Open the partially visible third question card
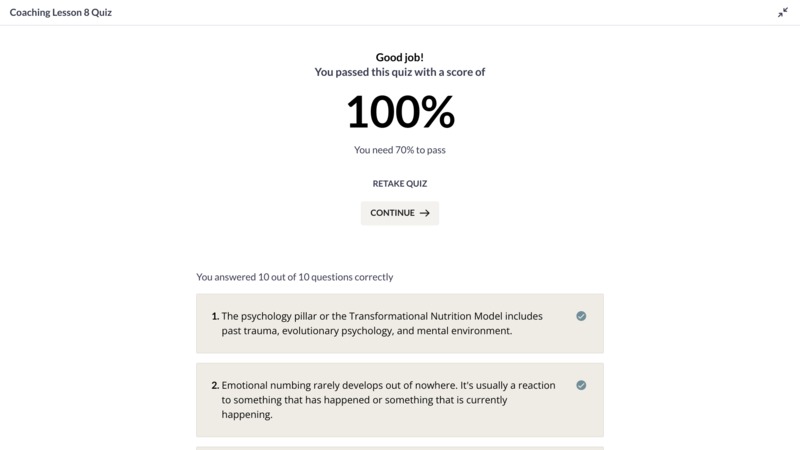The height and width of the screenshot is (450, 800). click(399, 448)
